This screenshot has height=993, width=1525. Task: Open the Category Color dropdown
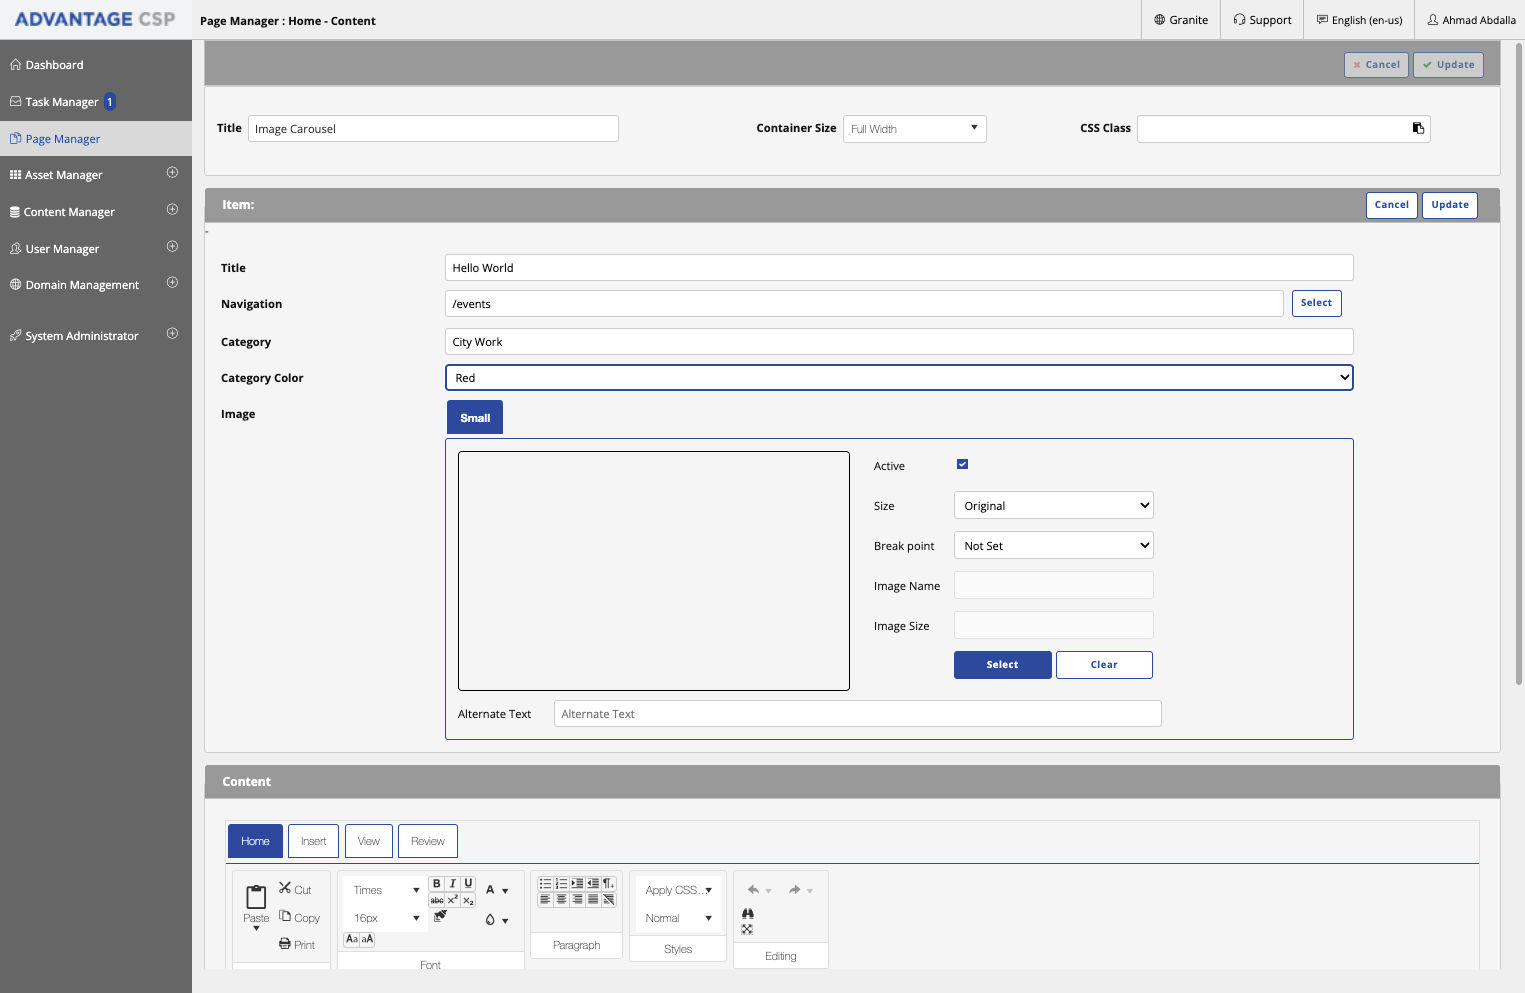pos(899,377)
